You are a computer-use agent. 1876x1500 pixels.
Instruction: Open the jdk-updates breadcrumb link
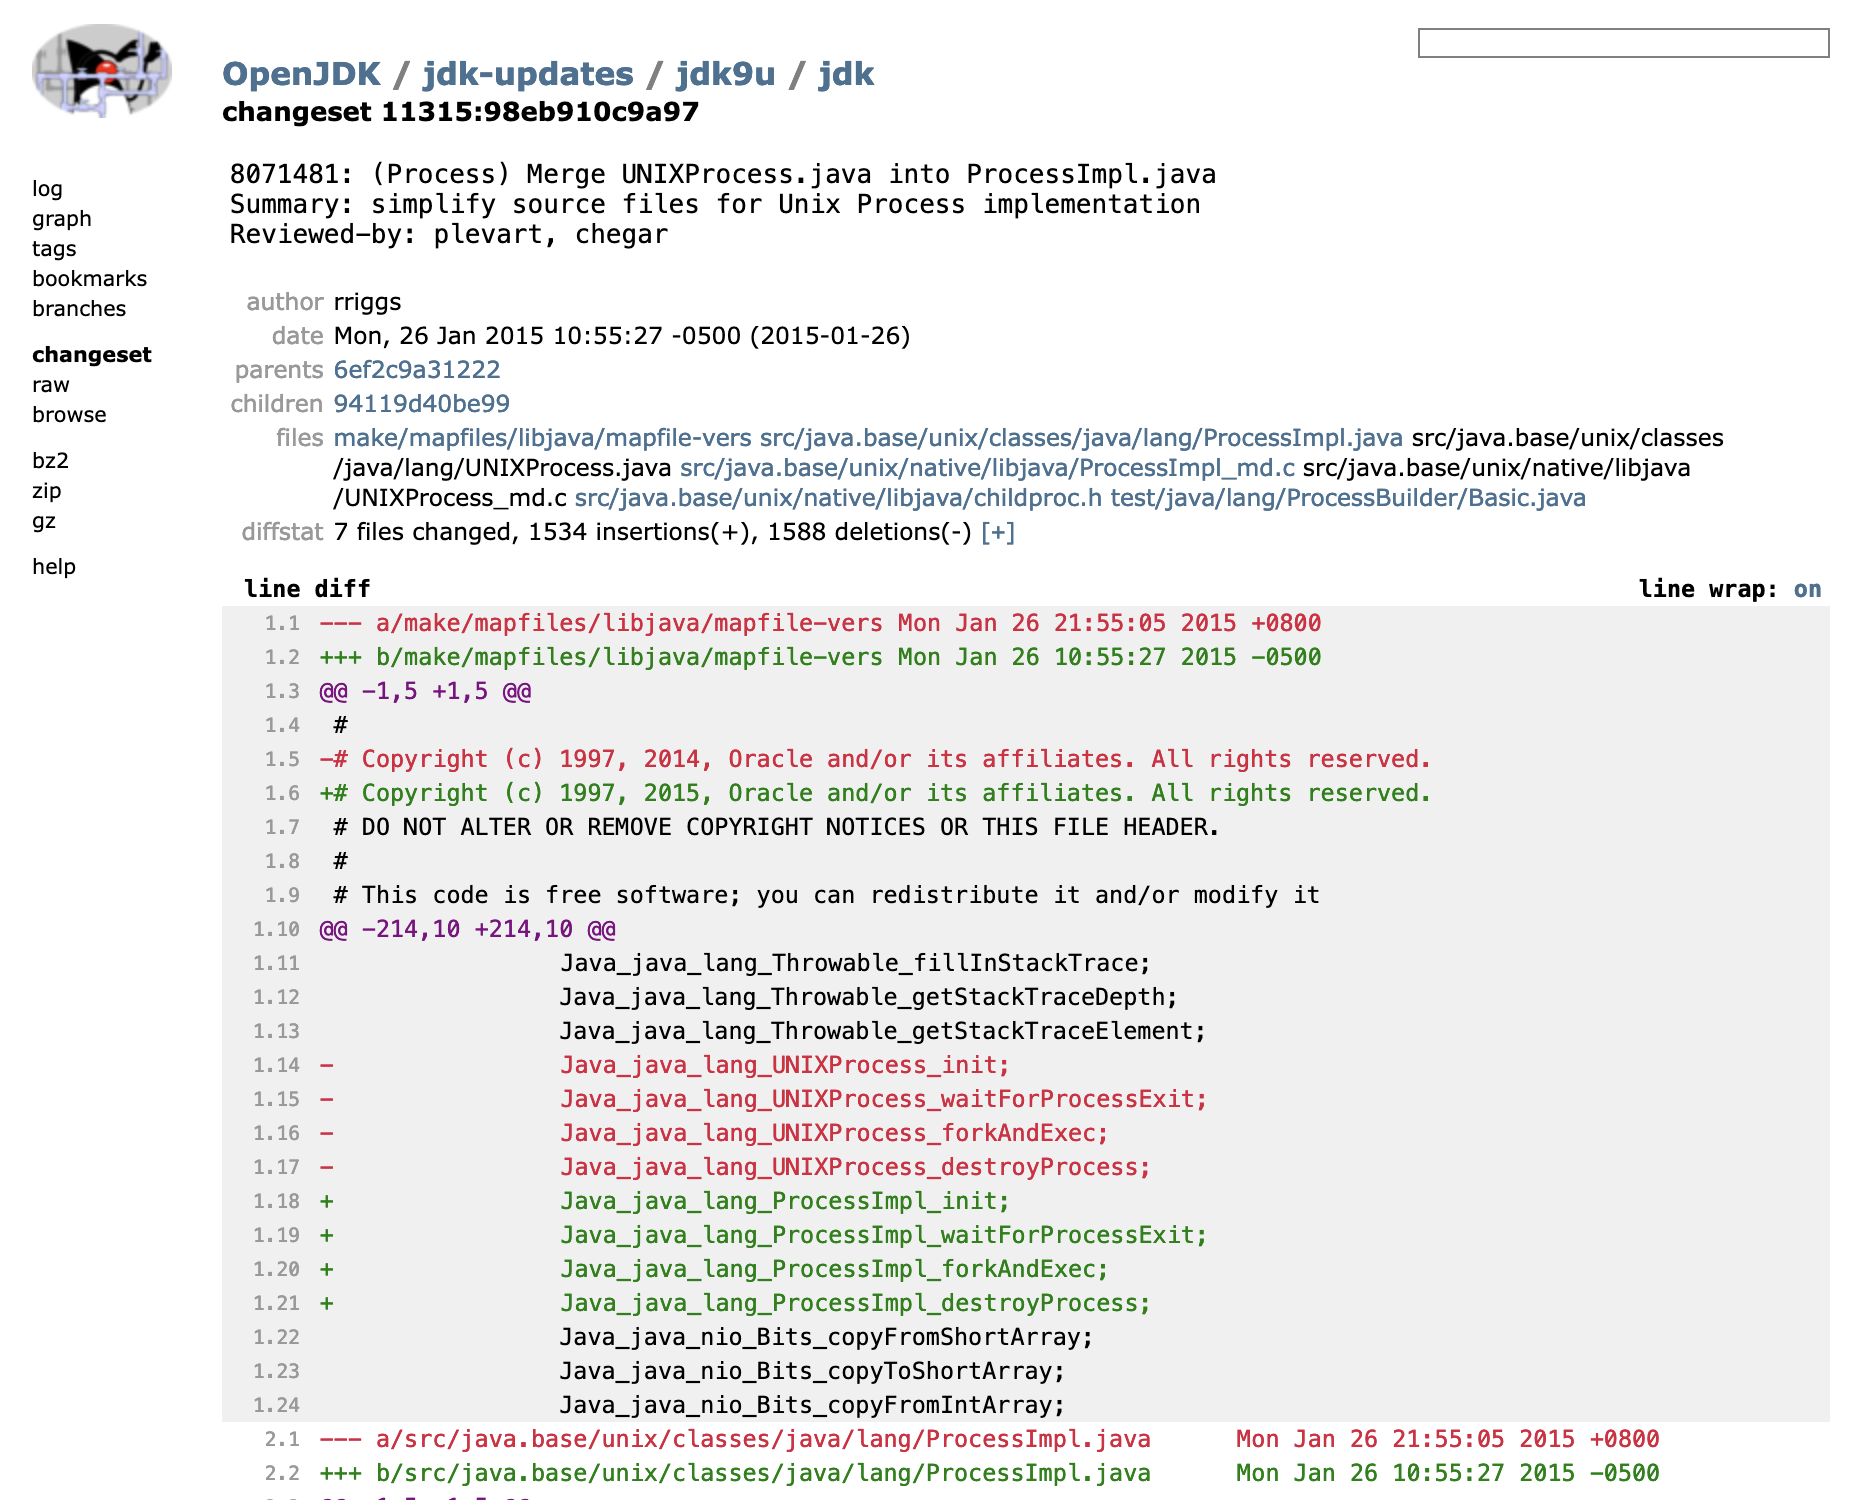(528, 74)
